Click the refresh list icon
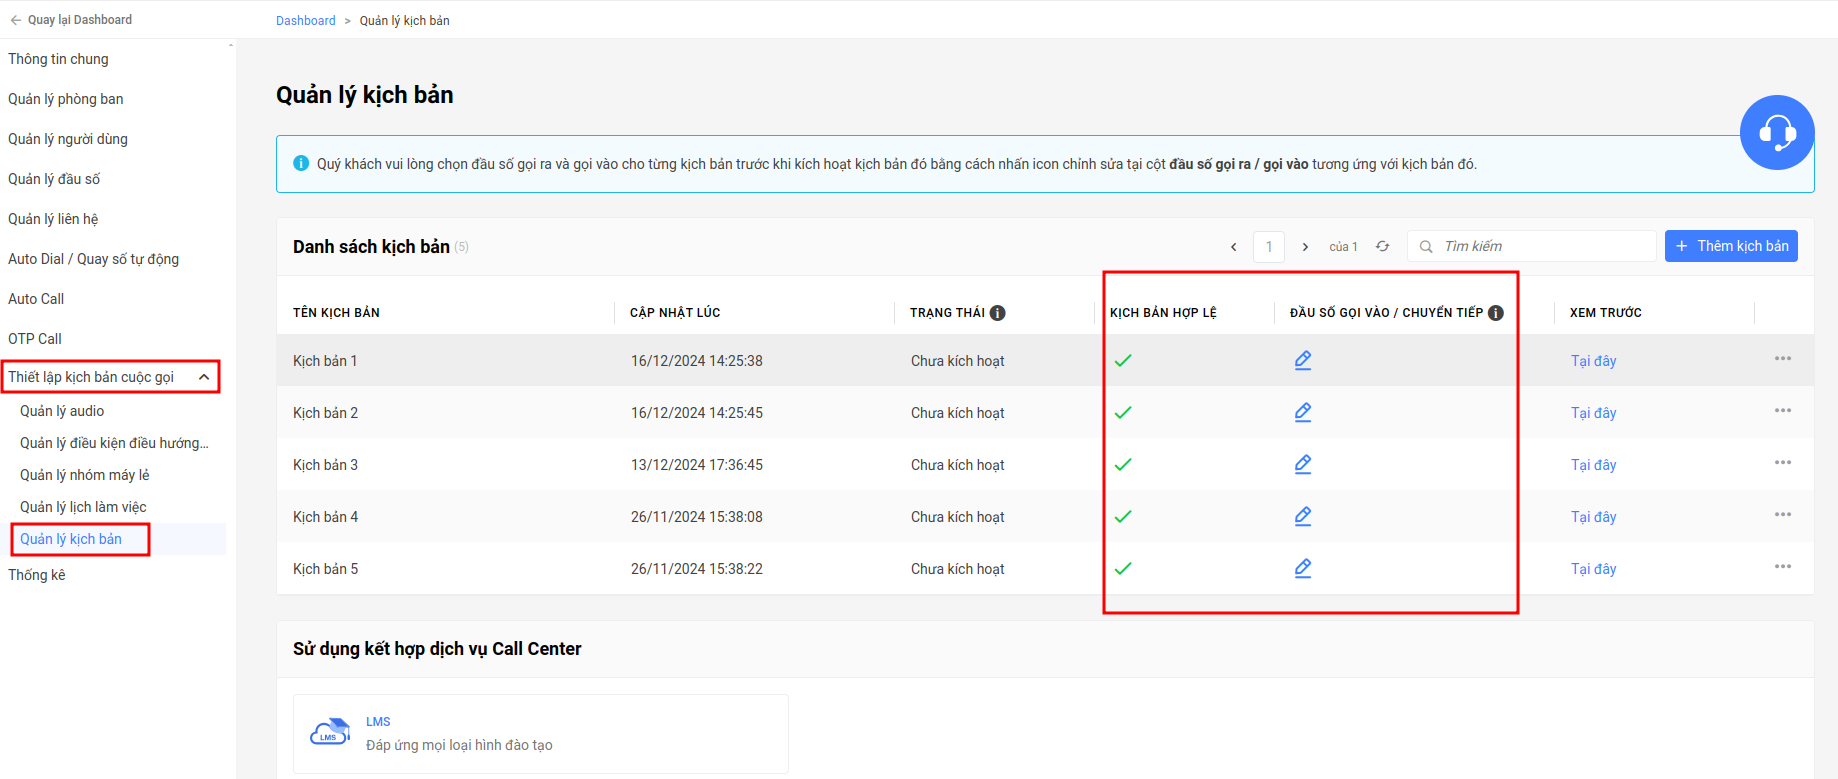The width and height of the screenshot is (1838, 779). click(1383, 246)
